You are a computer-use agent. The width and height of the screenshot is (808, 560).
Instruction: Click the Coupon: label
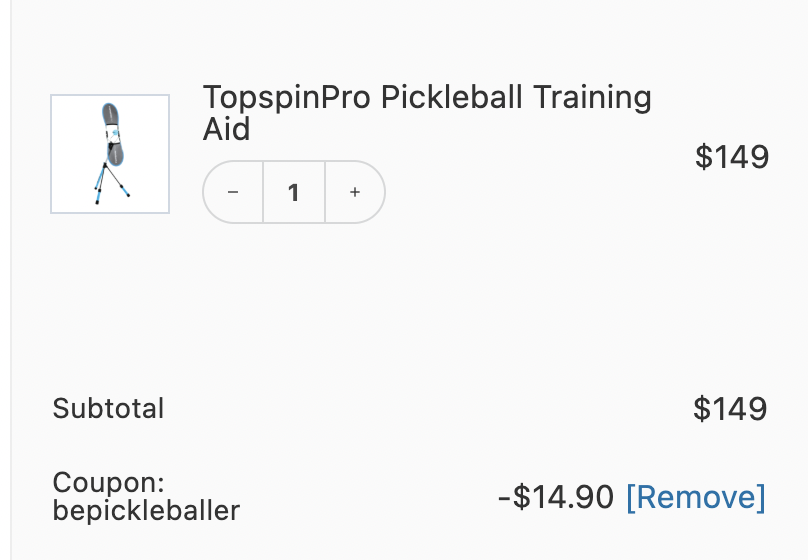coord(108,481)
